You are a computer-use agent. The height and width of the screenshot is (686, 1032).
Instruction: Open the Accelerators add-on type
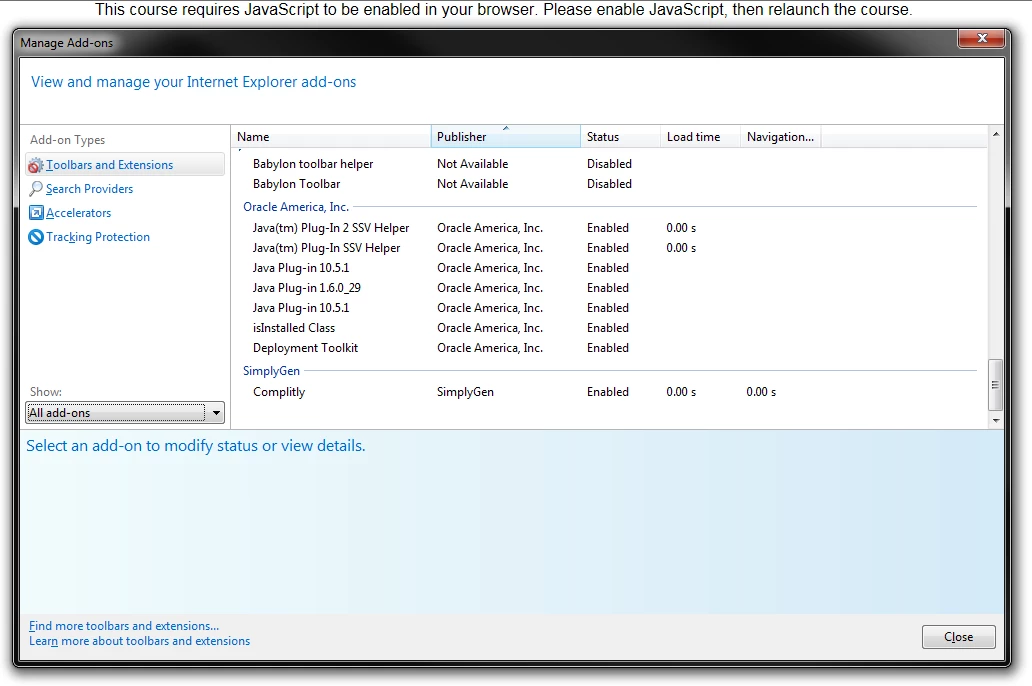(78, 213)
